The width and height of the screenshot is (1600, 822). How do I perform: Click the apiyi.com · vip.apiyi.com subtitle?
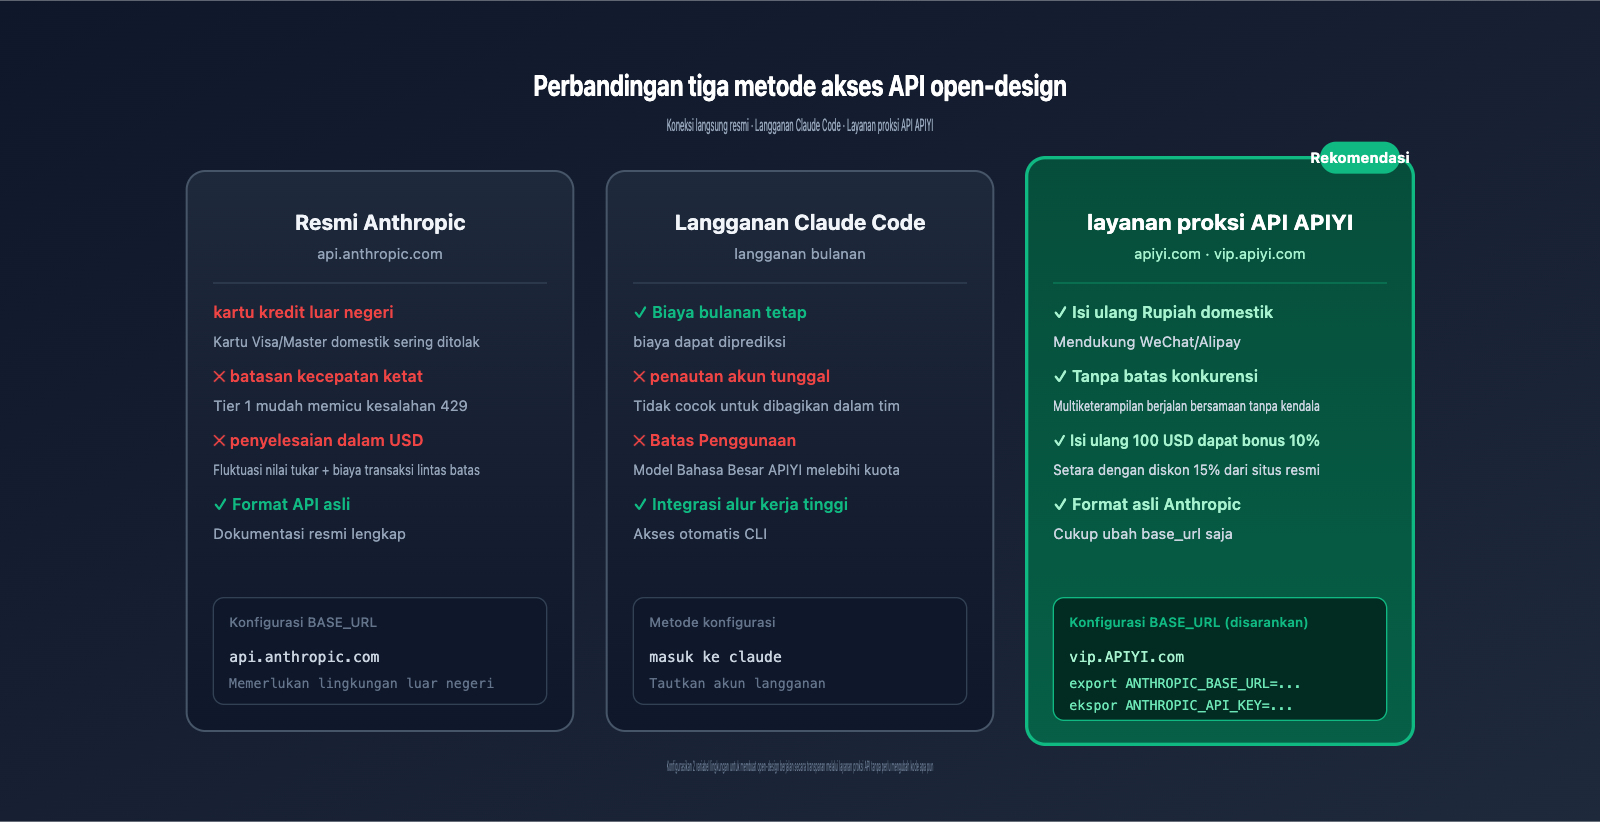(x=1220, y=254)
